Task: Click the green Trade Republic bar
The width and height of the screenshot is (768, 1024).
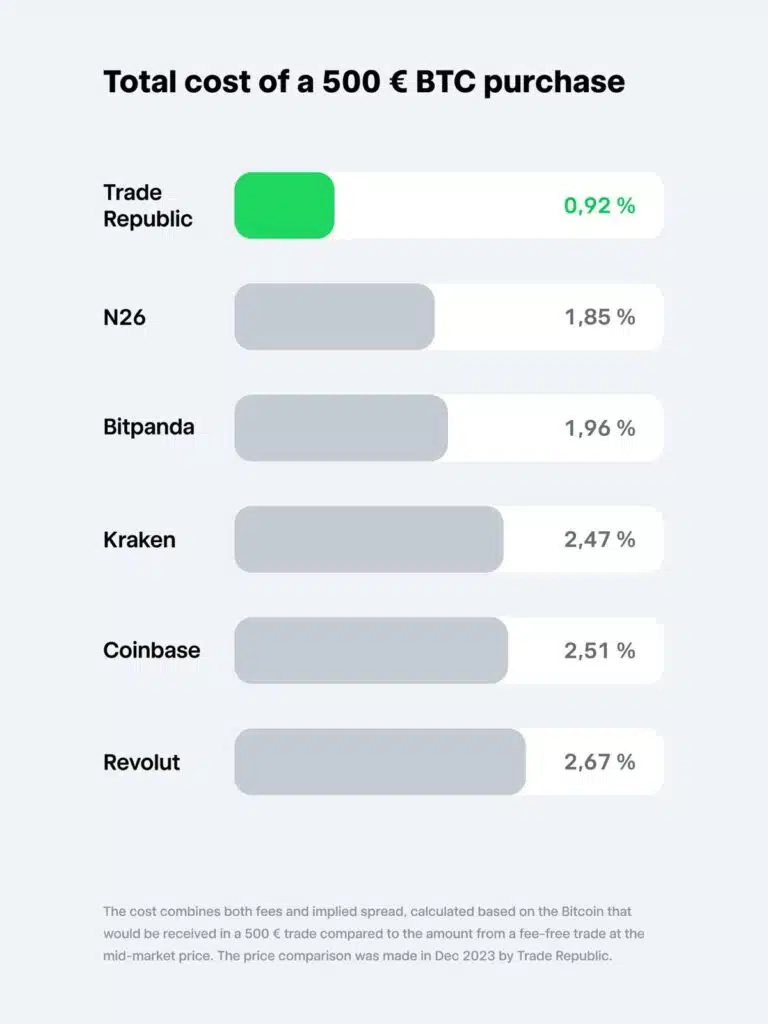Action: coord(284,206)
